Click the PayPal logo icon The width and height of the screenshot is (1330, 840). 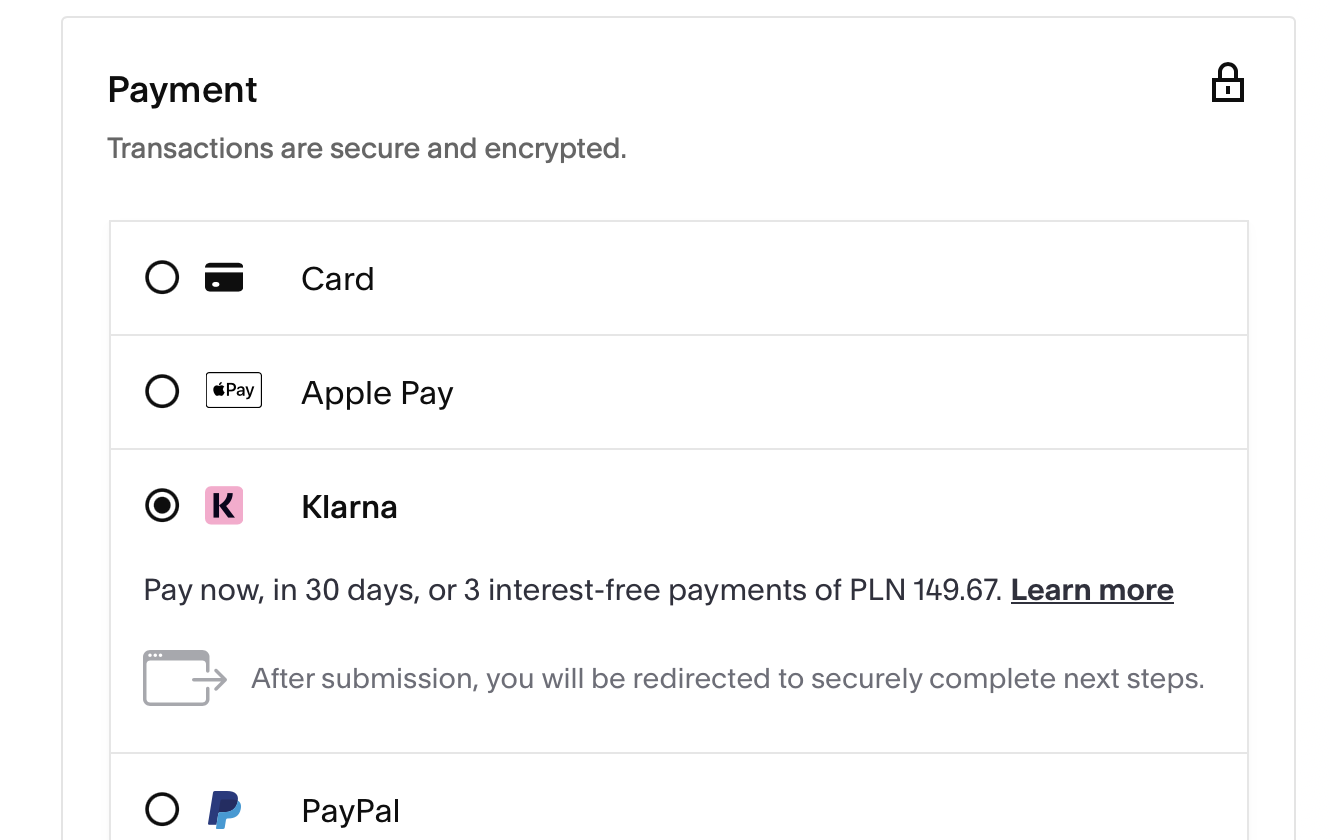click(x=224, y=809)
